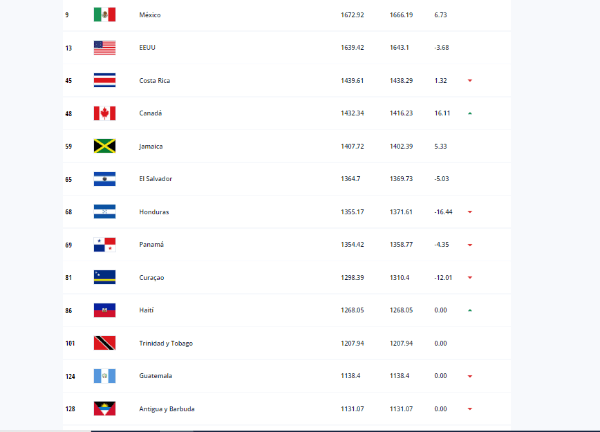
Task: Click the red down arrow for Honduras
Action: 470,212
